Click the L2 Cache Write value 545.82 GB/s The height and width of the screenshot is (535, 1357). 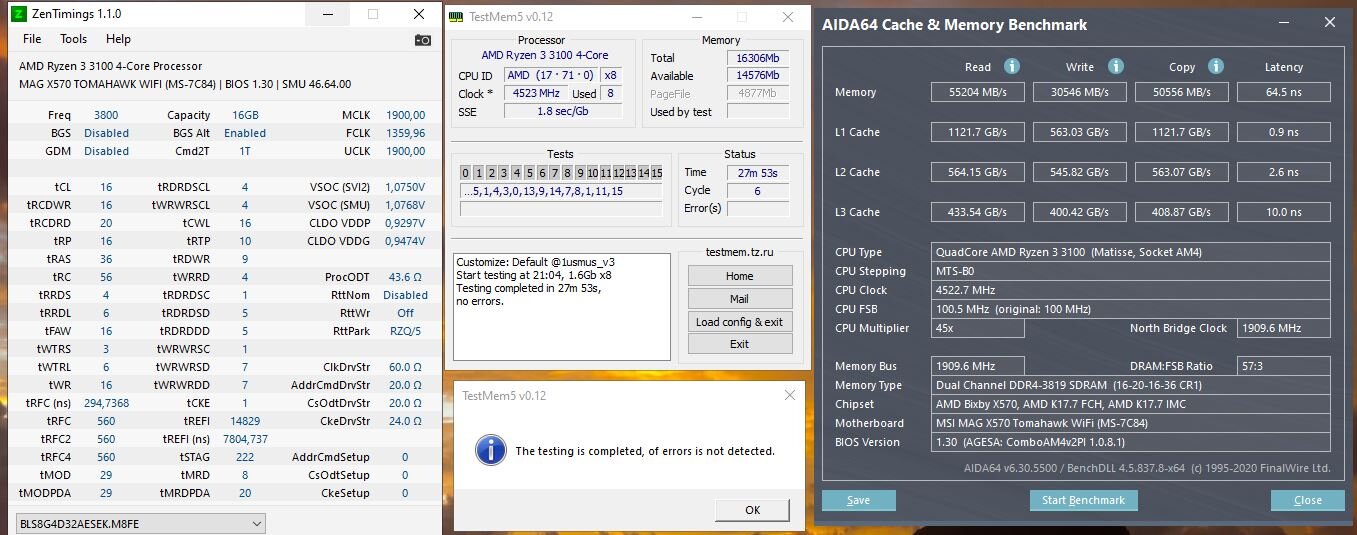1079,172
